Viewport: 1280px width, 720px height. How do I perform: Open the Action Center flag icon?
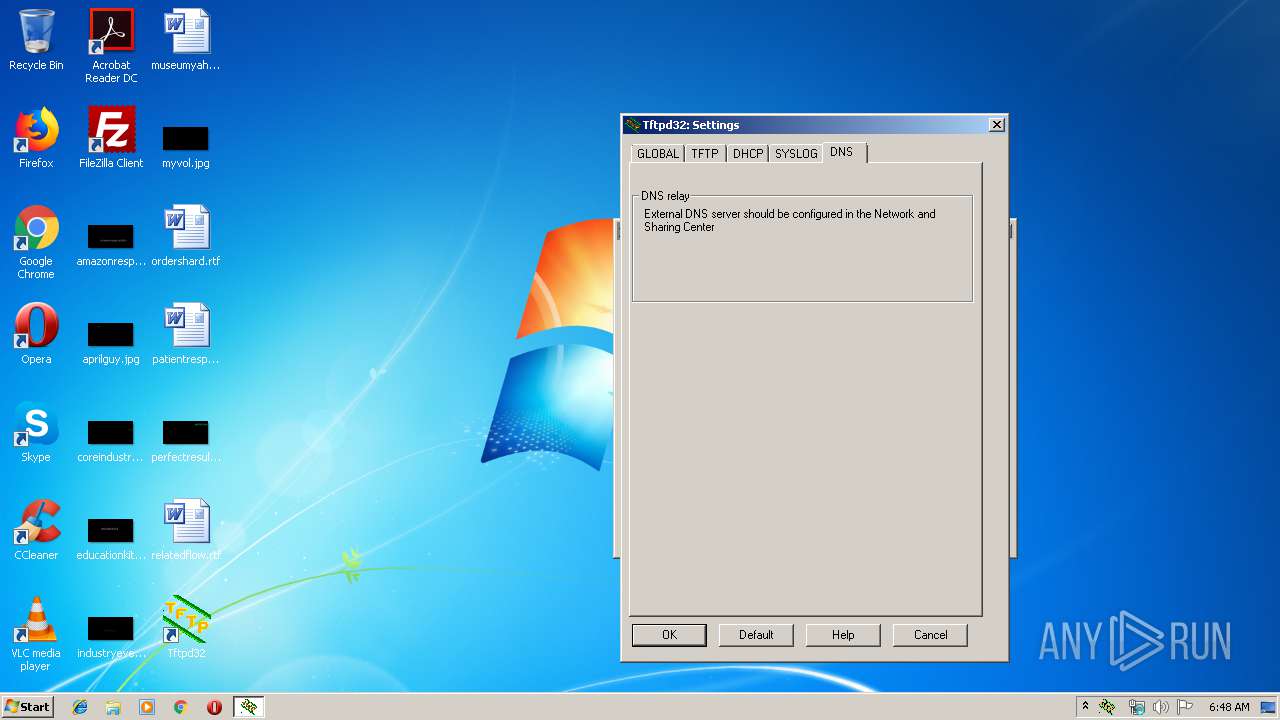pyautogui.click(x=1185, y=707)
